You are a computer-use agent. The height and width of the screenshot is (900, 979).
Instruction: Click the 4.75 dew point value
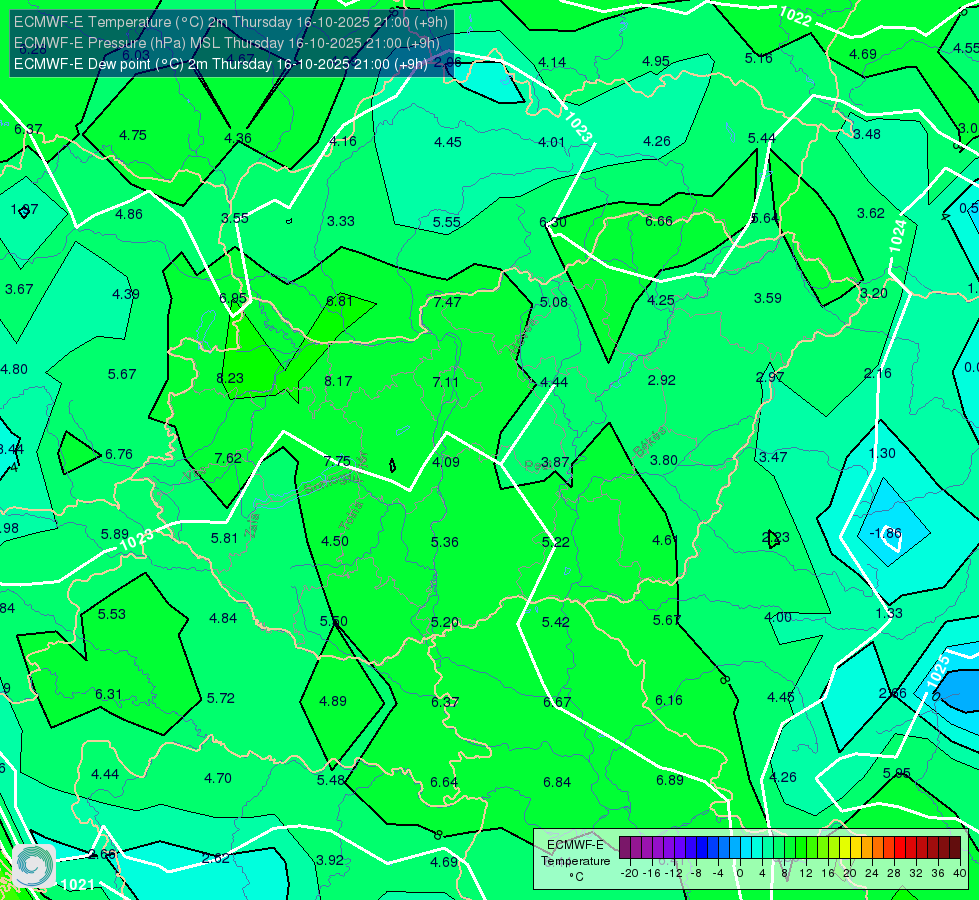[x=133, y=136]
